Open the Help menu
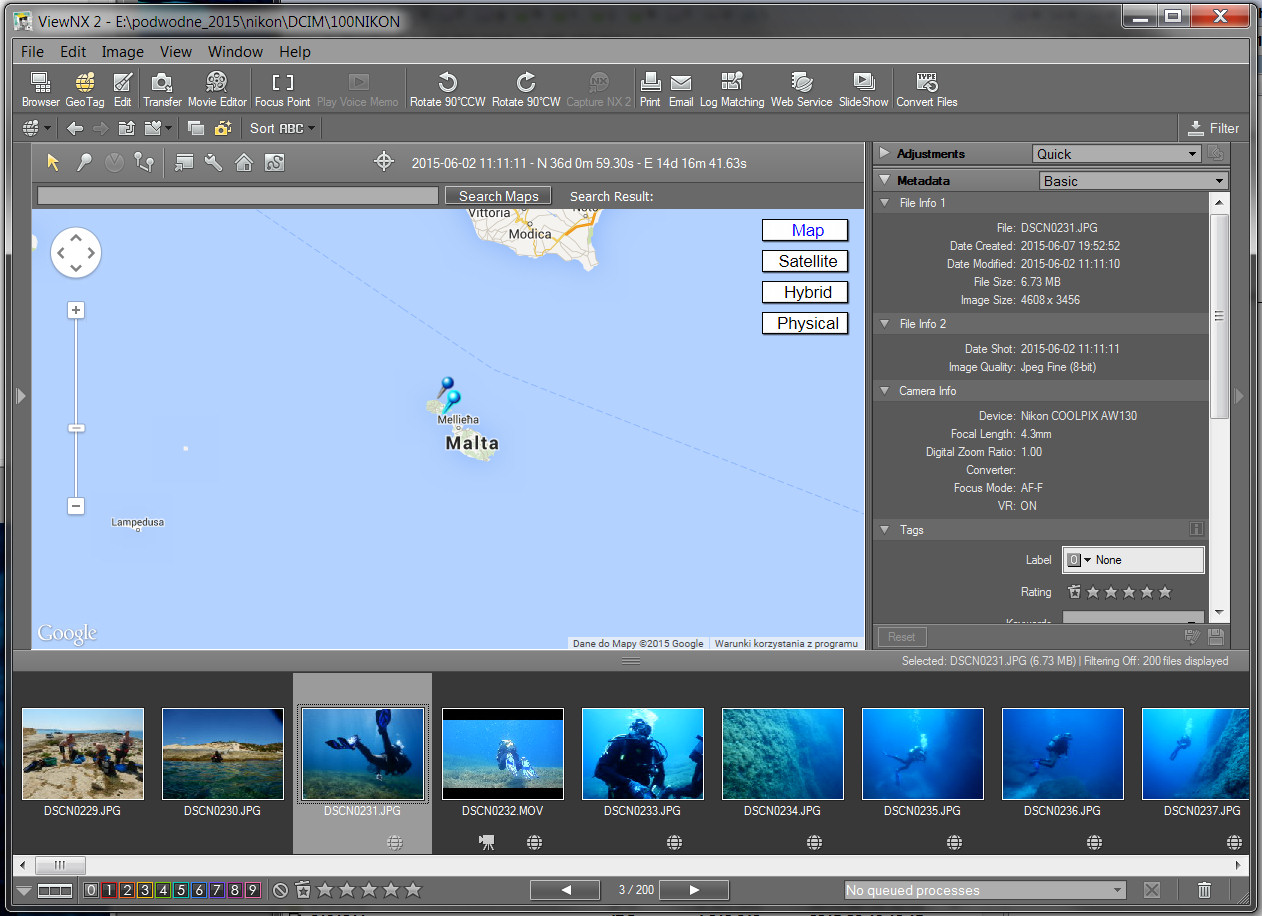The width and height of the screenshot is (1262, 916). pyautogui.click(x=295, y=52)
